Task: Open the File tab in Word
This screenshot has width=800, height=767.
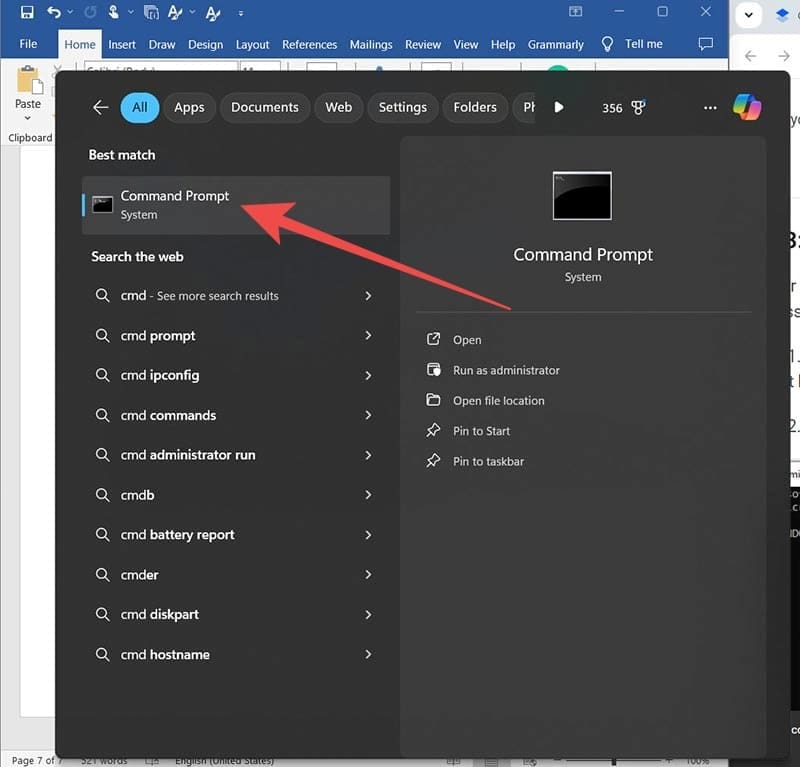Action: [28, 44]
